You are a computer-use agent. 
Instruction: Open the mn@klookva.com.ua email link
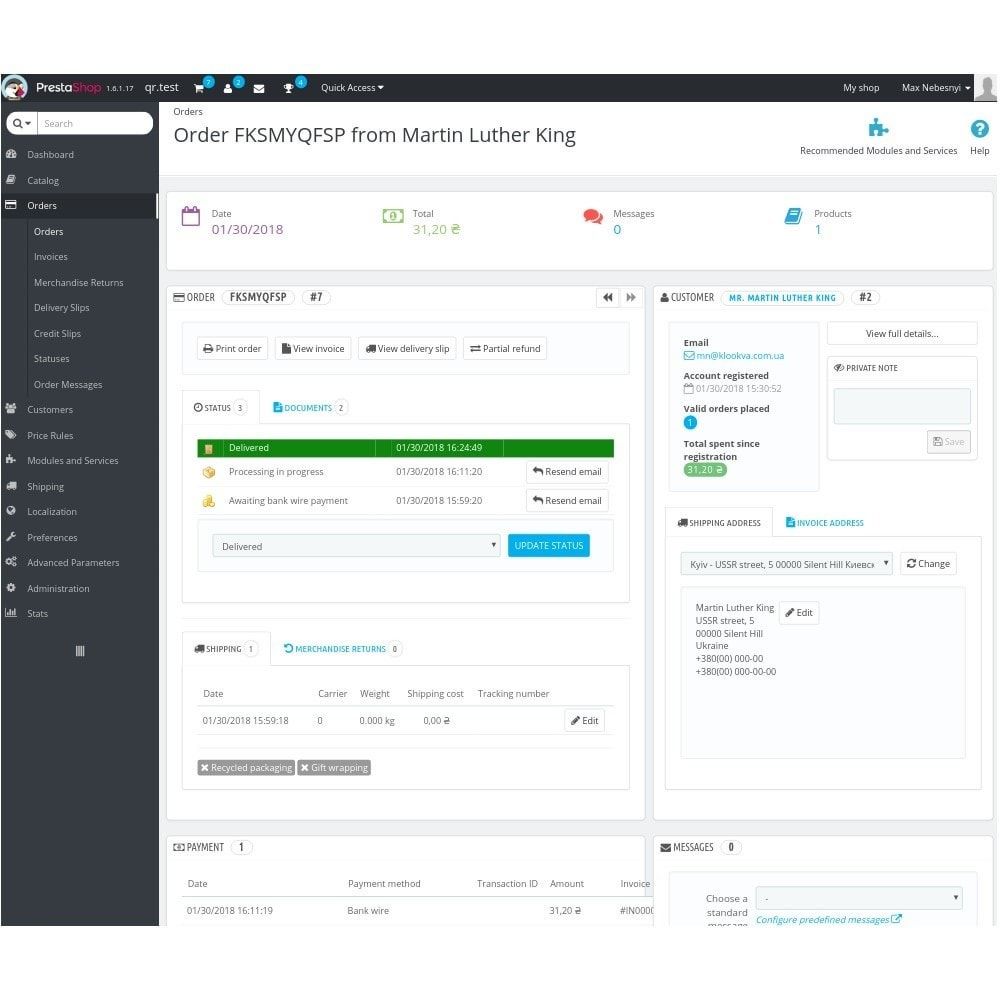pos(734,356)
